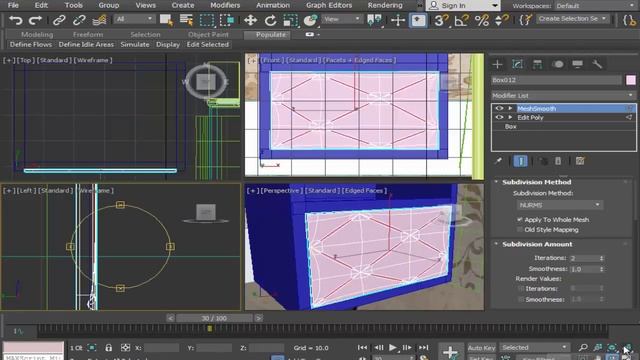Open the Motion panel tab icon
640x360 pixels.
[558, 64]
